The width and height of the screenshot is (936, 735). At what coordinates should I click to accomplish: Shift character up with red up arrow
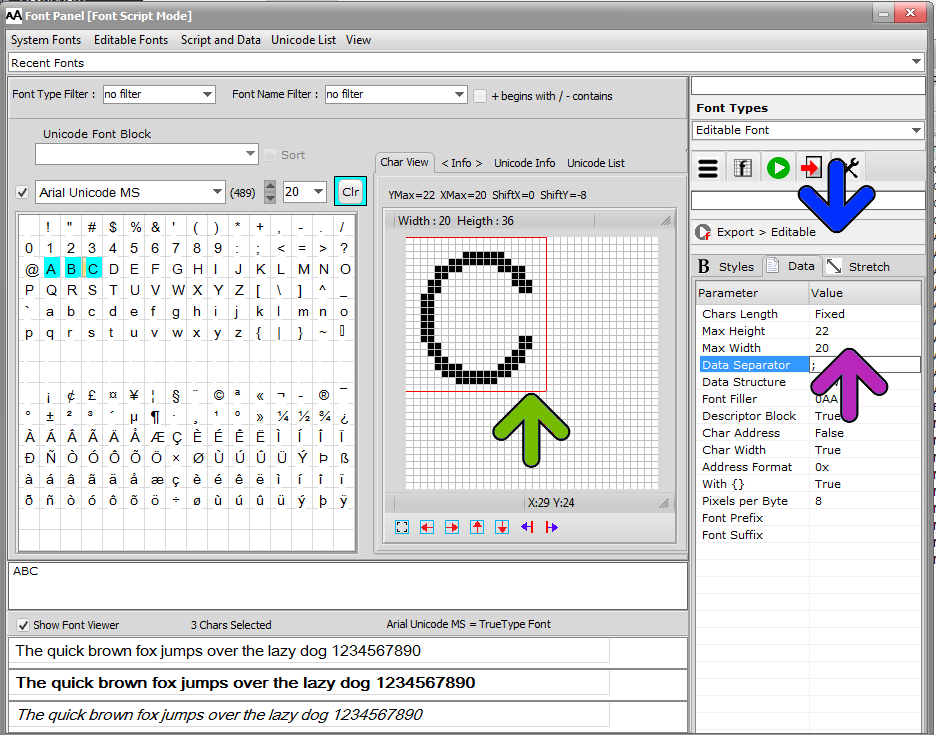tap(476, 527)
